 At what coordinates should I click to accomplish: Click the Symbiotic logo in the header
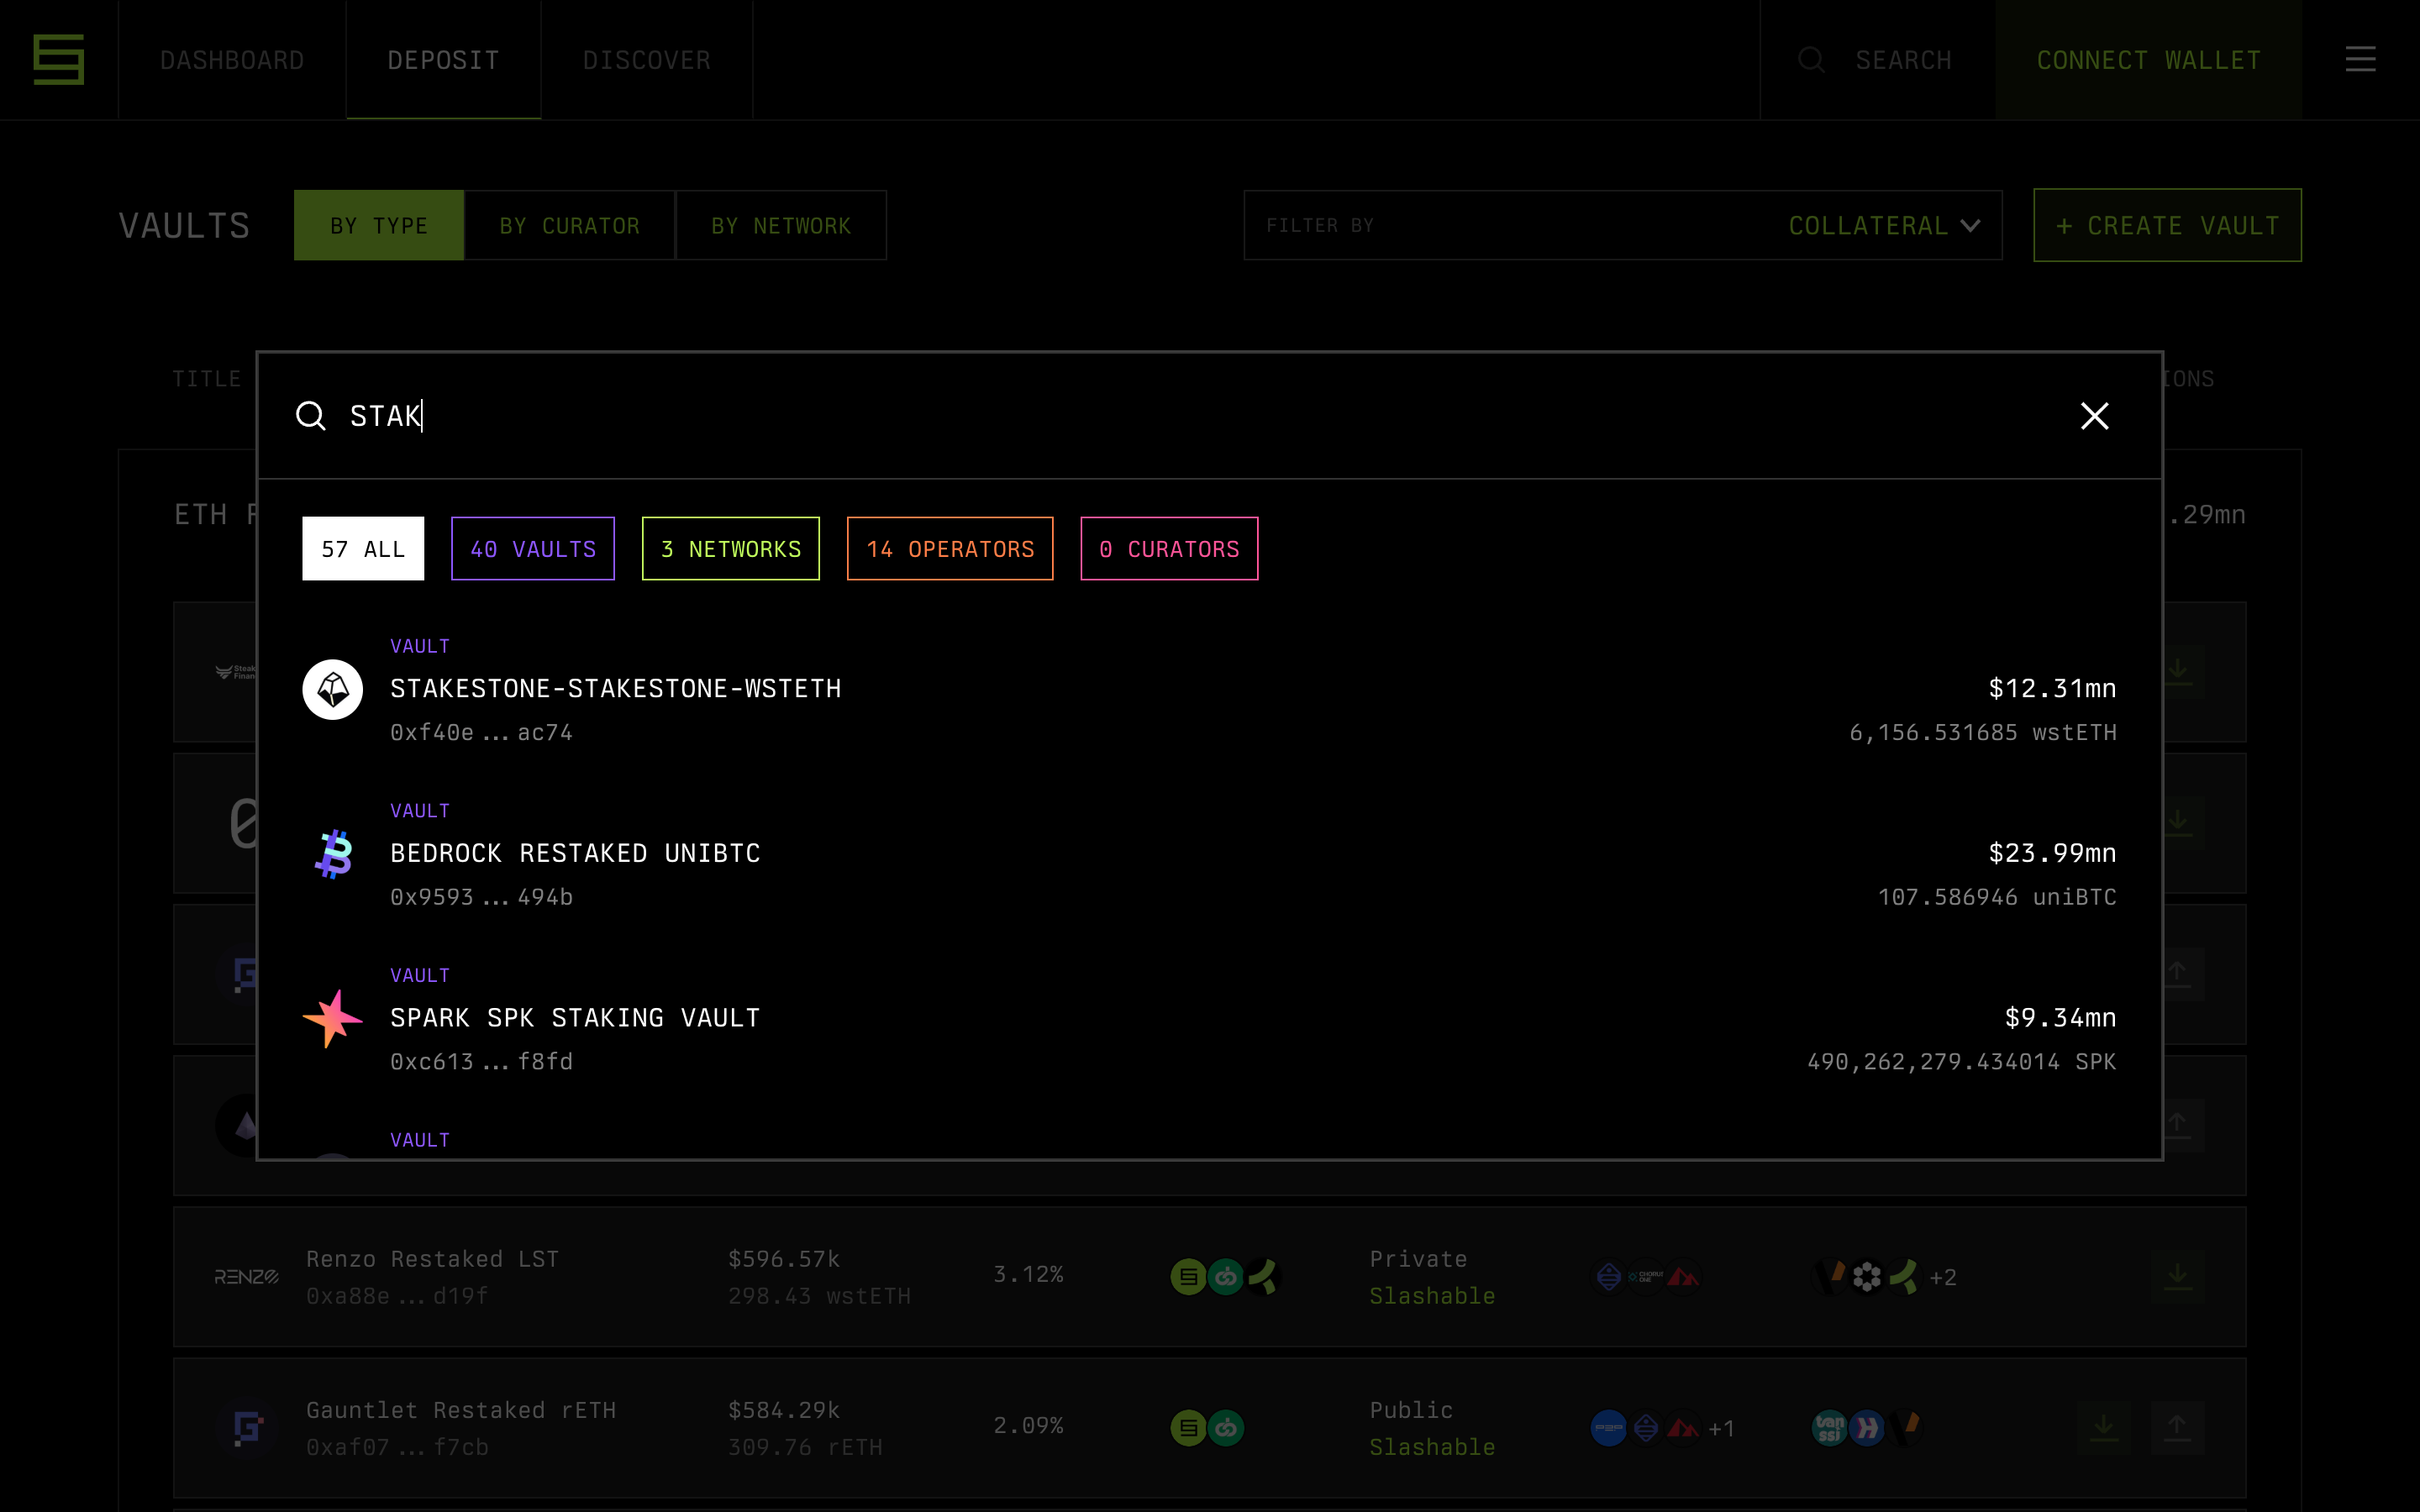58,60
